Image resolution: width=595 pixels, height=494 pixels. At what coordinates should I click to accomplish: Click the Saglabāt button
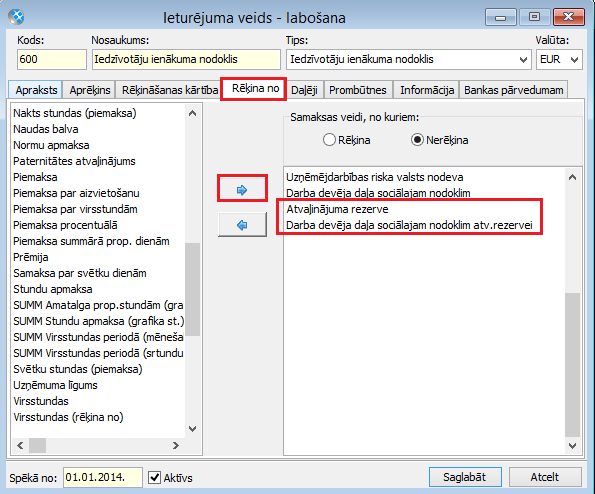[465, 477]
